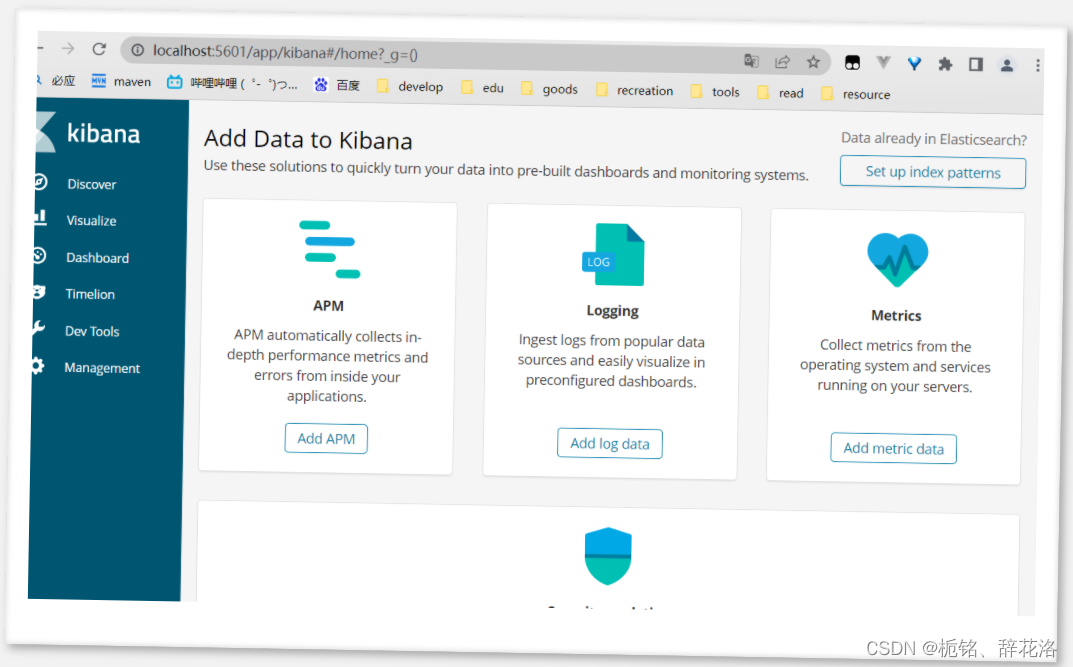
Task: Open Management settings in sidebar
Action: pos(102,368)
